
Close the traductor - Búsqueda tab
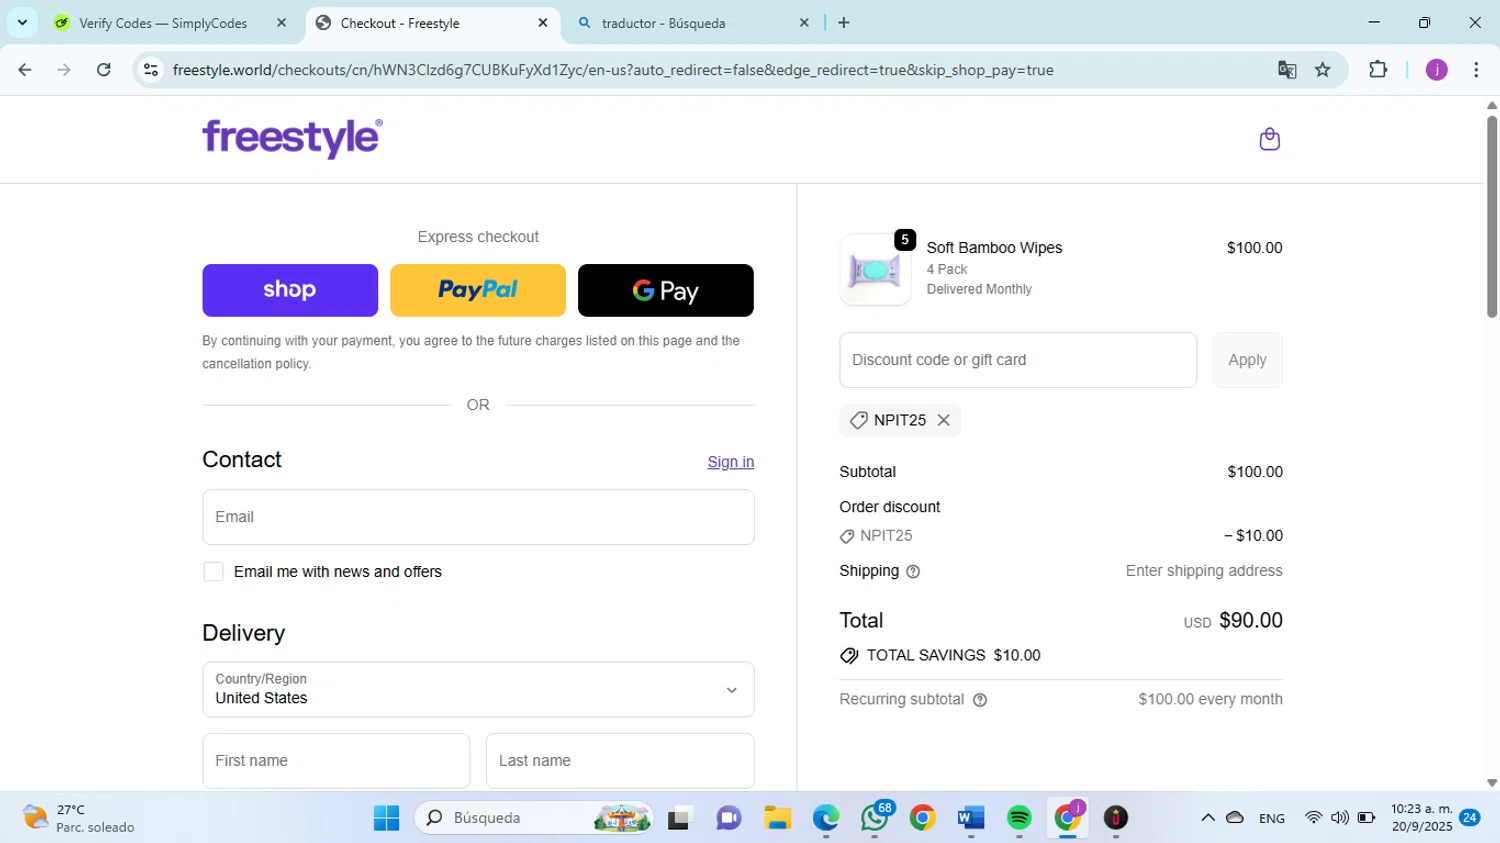tap(804, 22)
